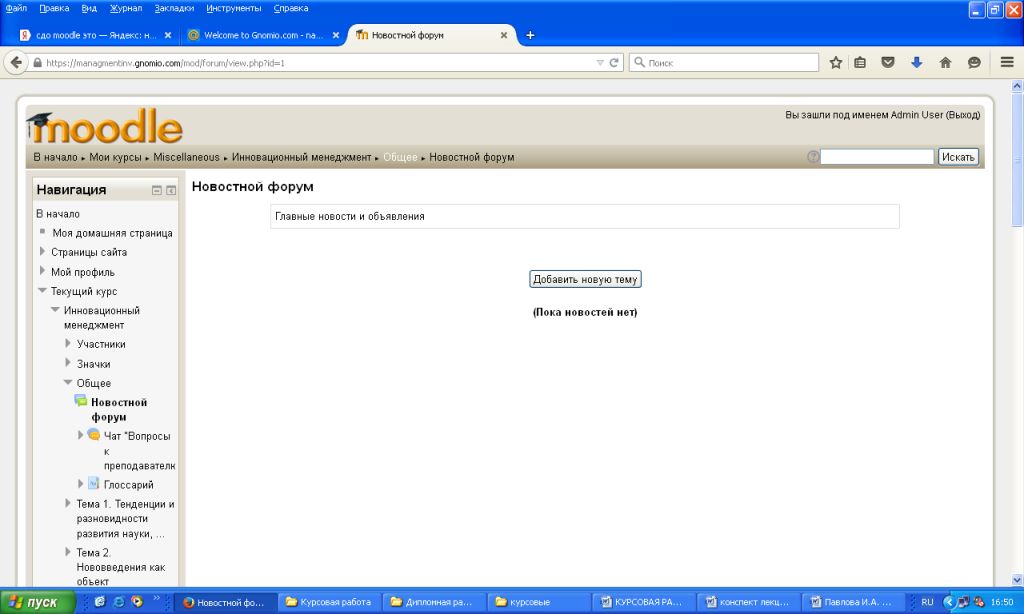Viewport: 1024px width, 614px height.
Task: Open Глоссарий in navigation tree
Action: (129, 485)
